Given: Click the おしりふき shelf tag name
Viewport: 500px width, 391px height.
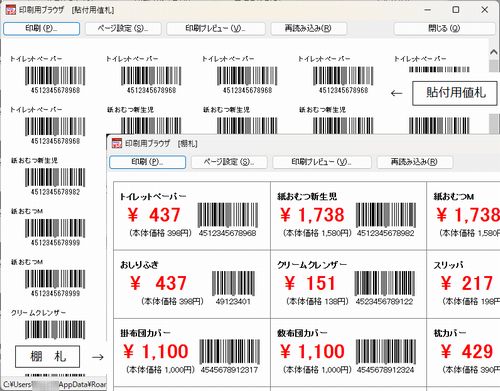Looking at the screenshot, I should point(139,265).
